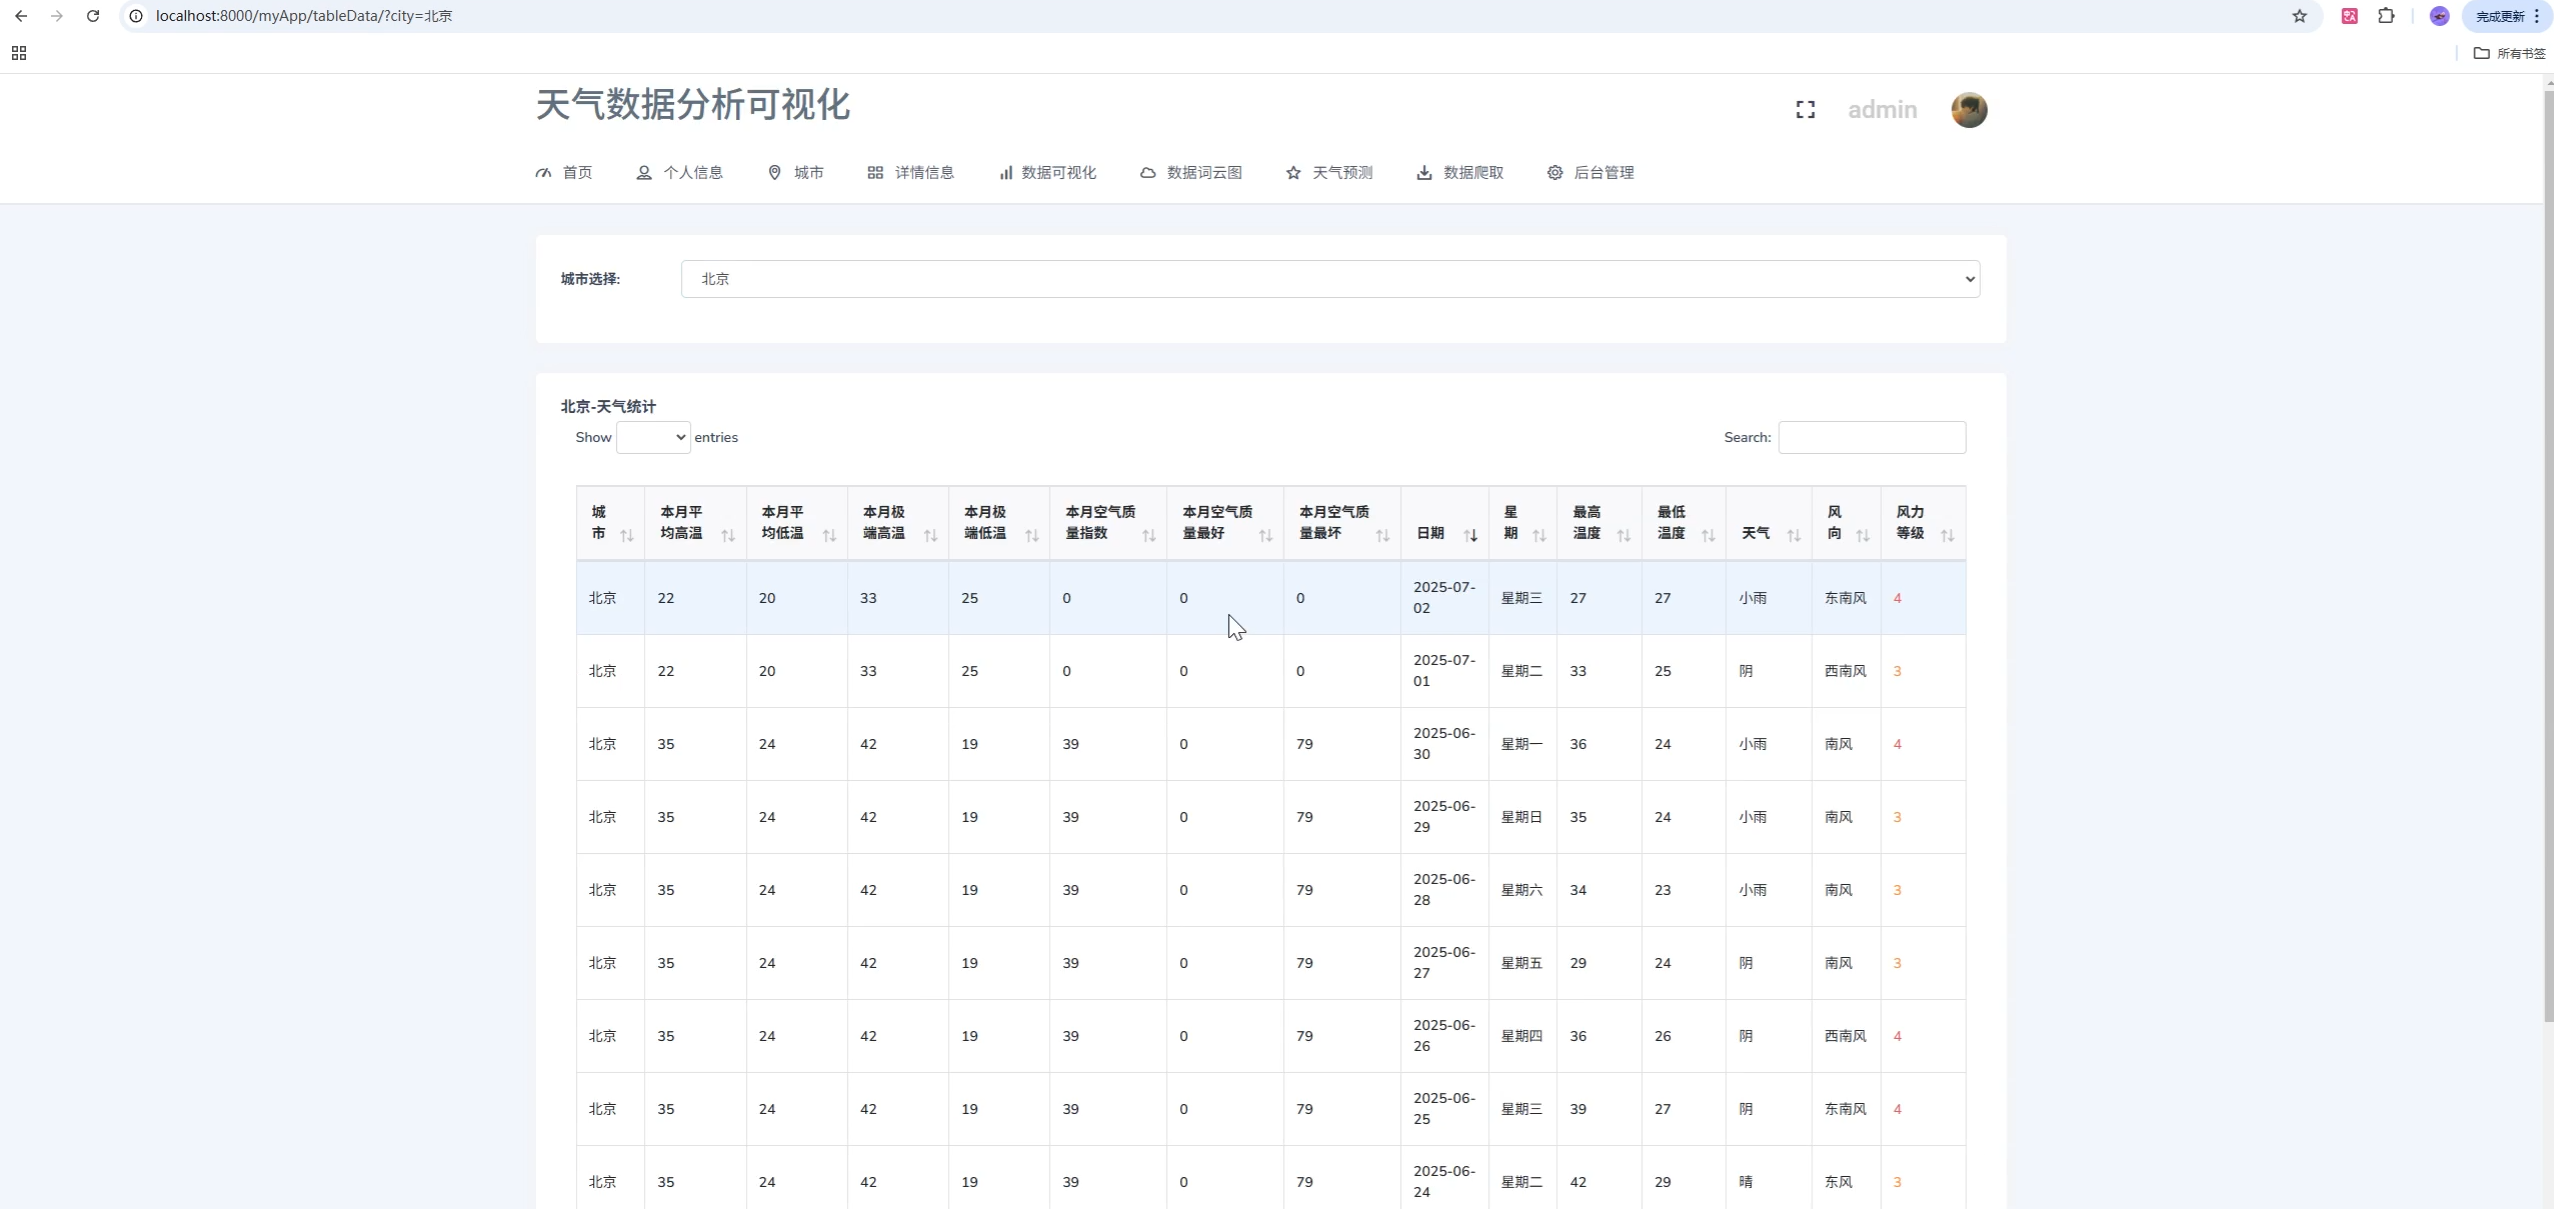
Task: Click 星期日 in the 2025-06-29 row
Action: click(1521, 817)
